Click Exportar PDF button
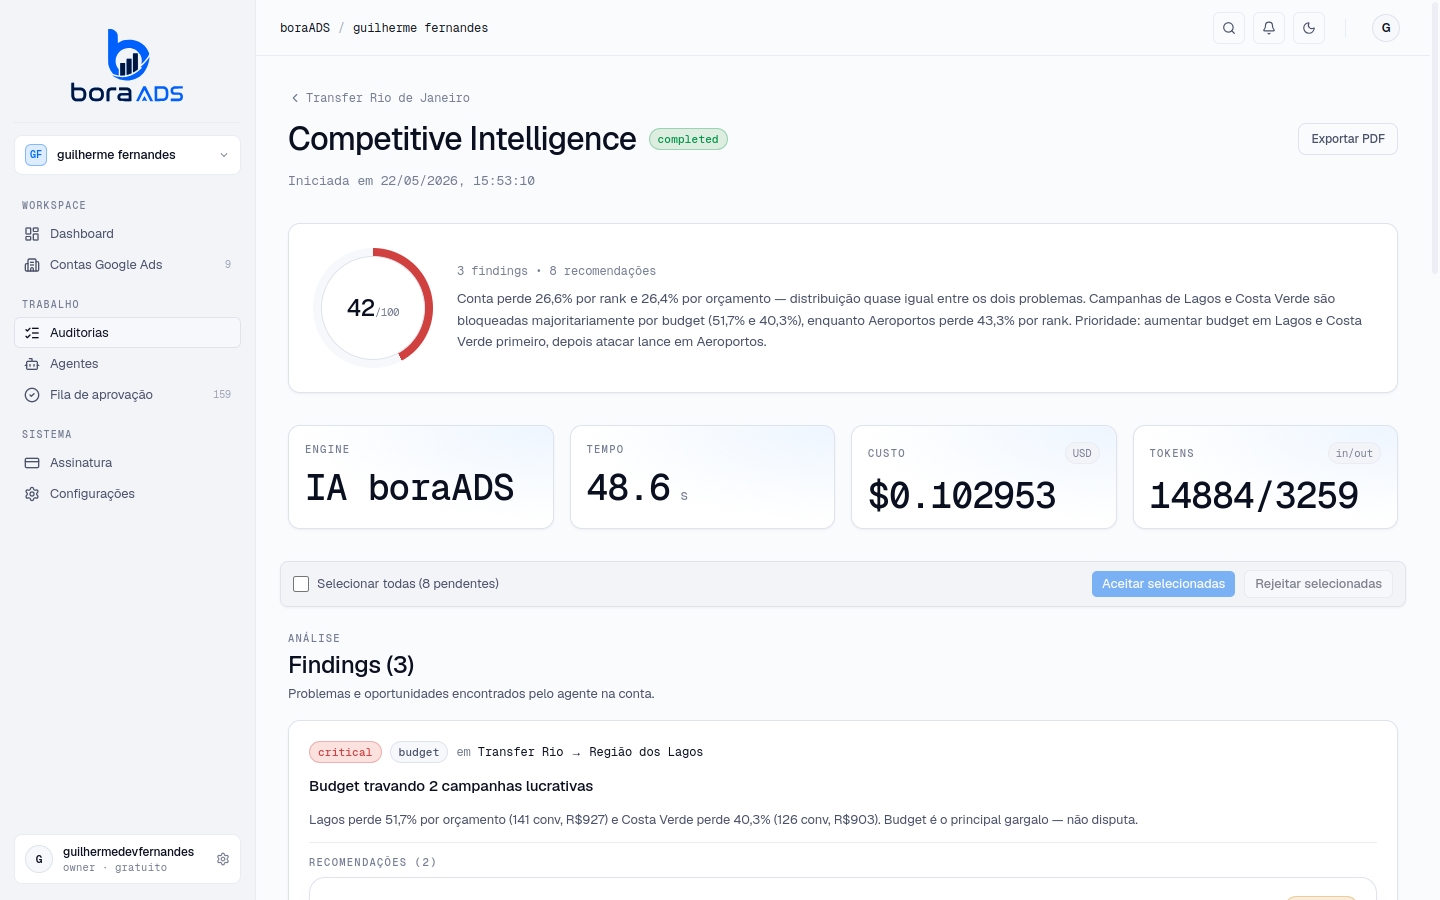The image size is (1440, 900). 1347,139
